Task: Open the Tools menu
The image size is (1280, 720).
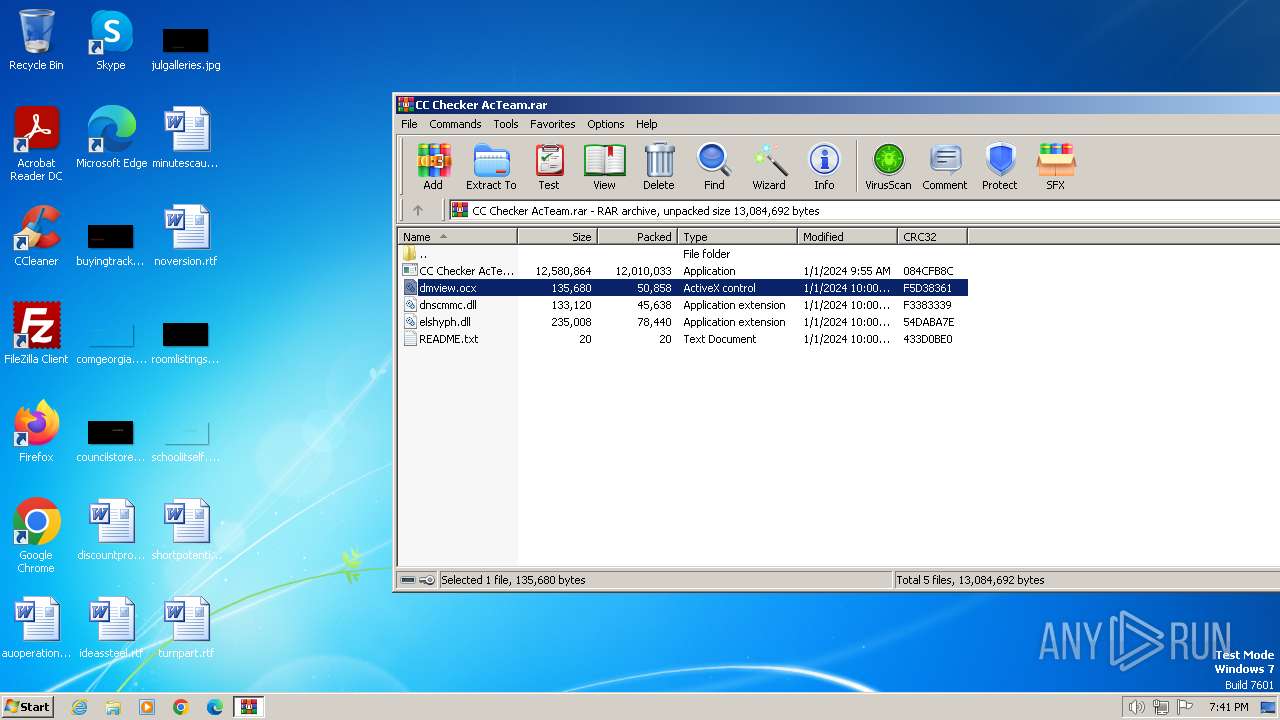Action: (x=506, y=124)
